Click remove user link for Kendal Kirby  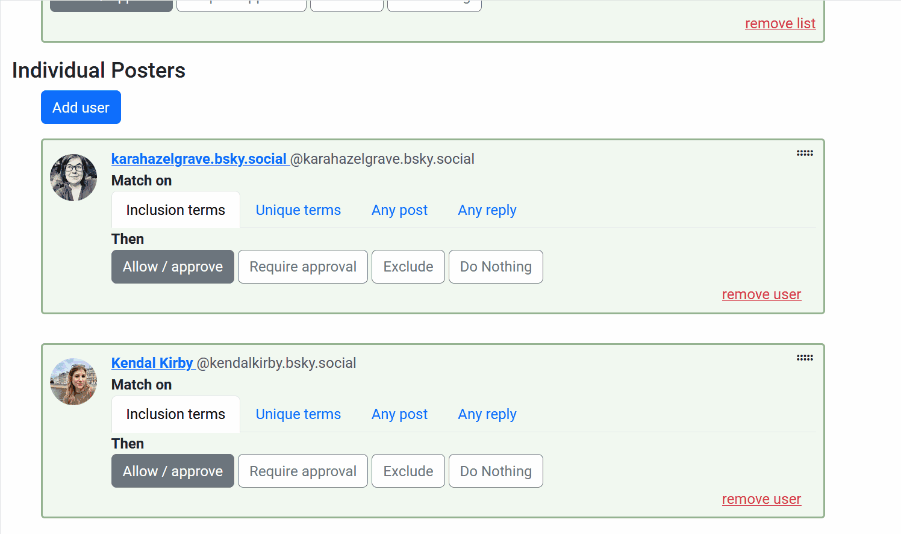pyautogui.click(x=761, y=499)
